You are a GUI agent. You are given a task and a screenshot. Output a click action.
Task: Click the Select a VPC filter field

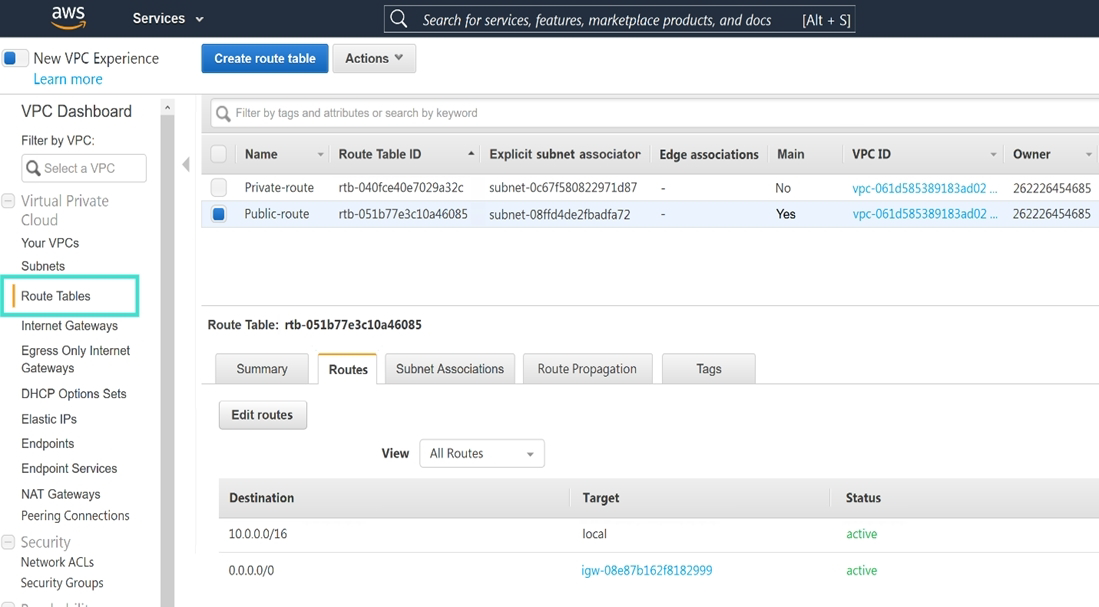[84, 168]
